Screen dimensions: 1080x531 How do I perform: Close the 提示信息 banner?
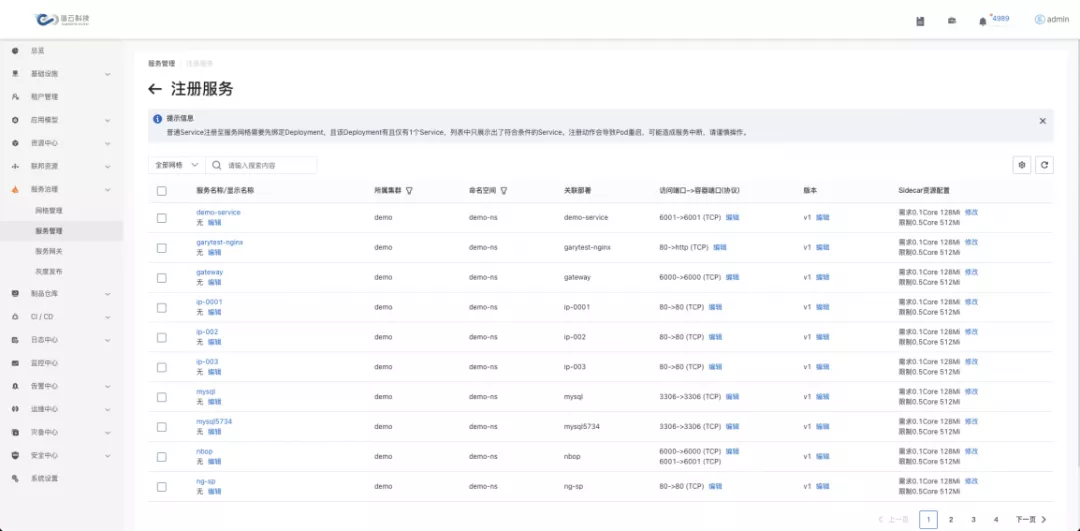point(1042,121)
